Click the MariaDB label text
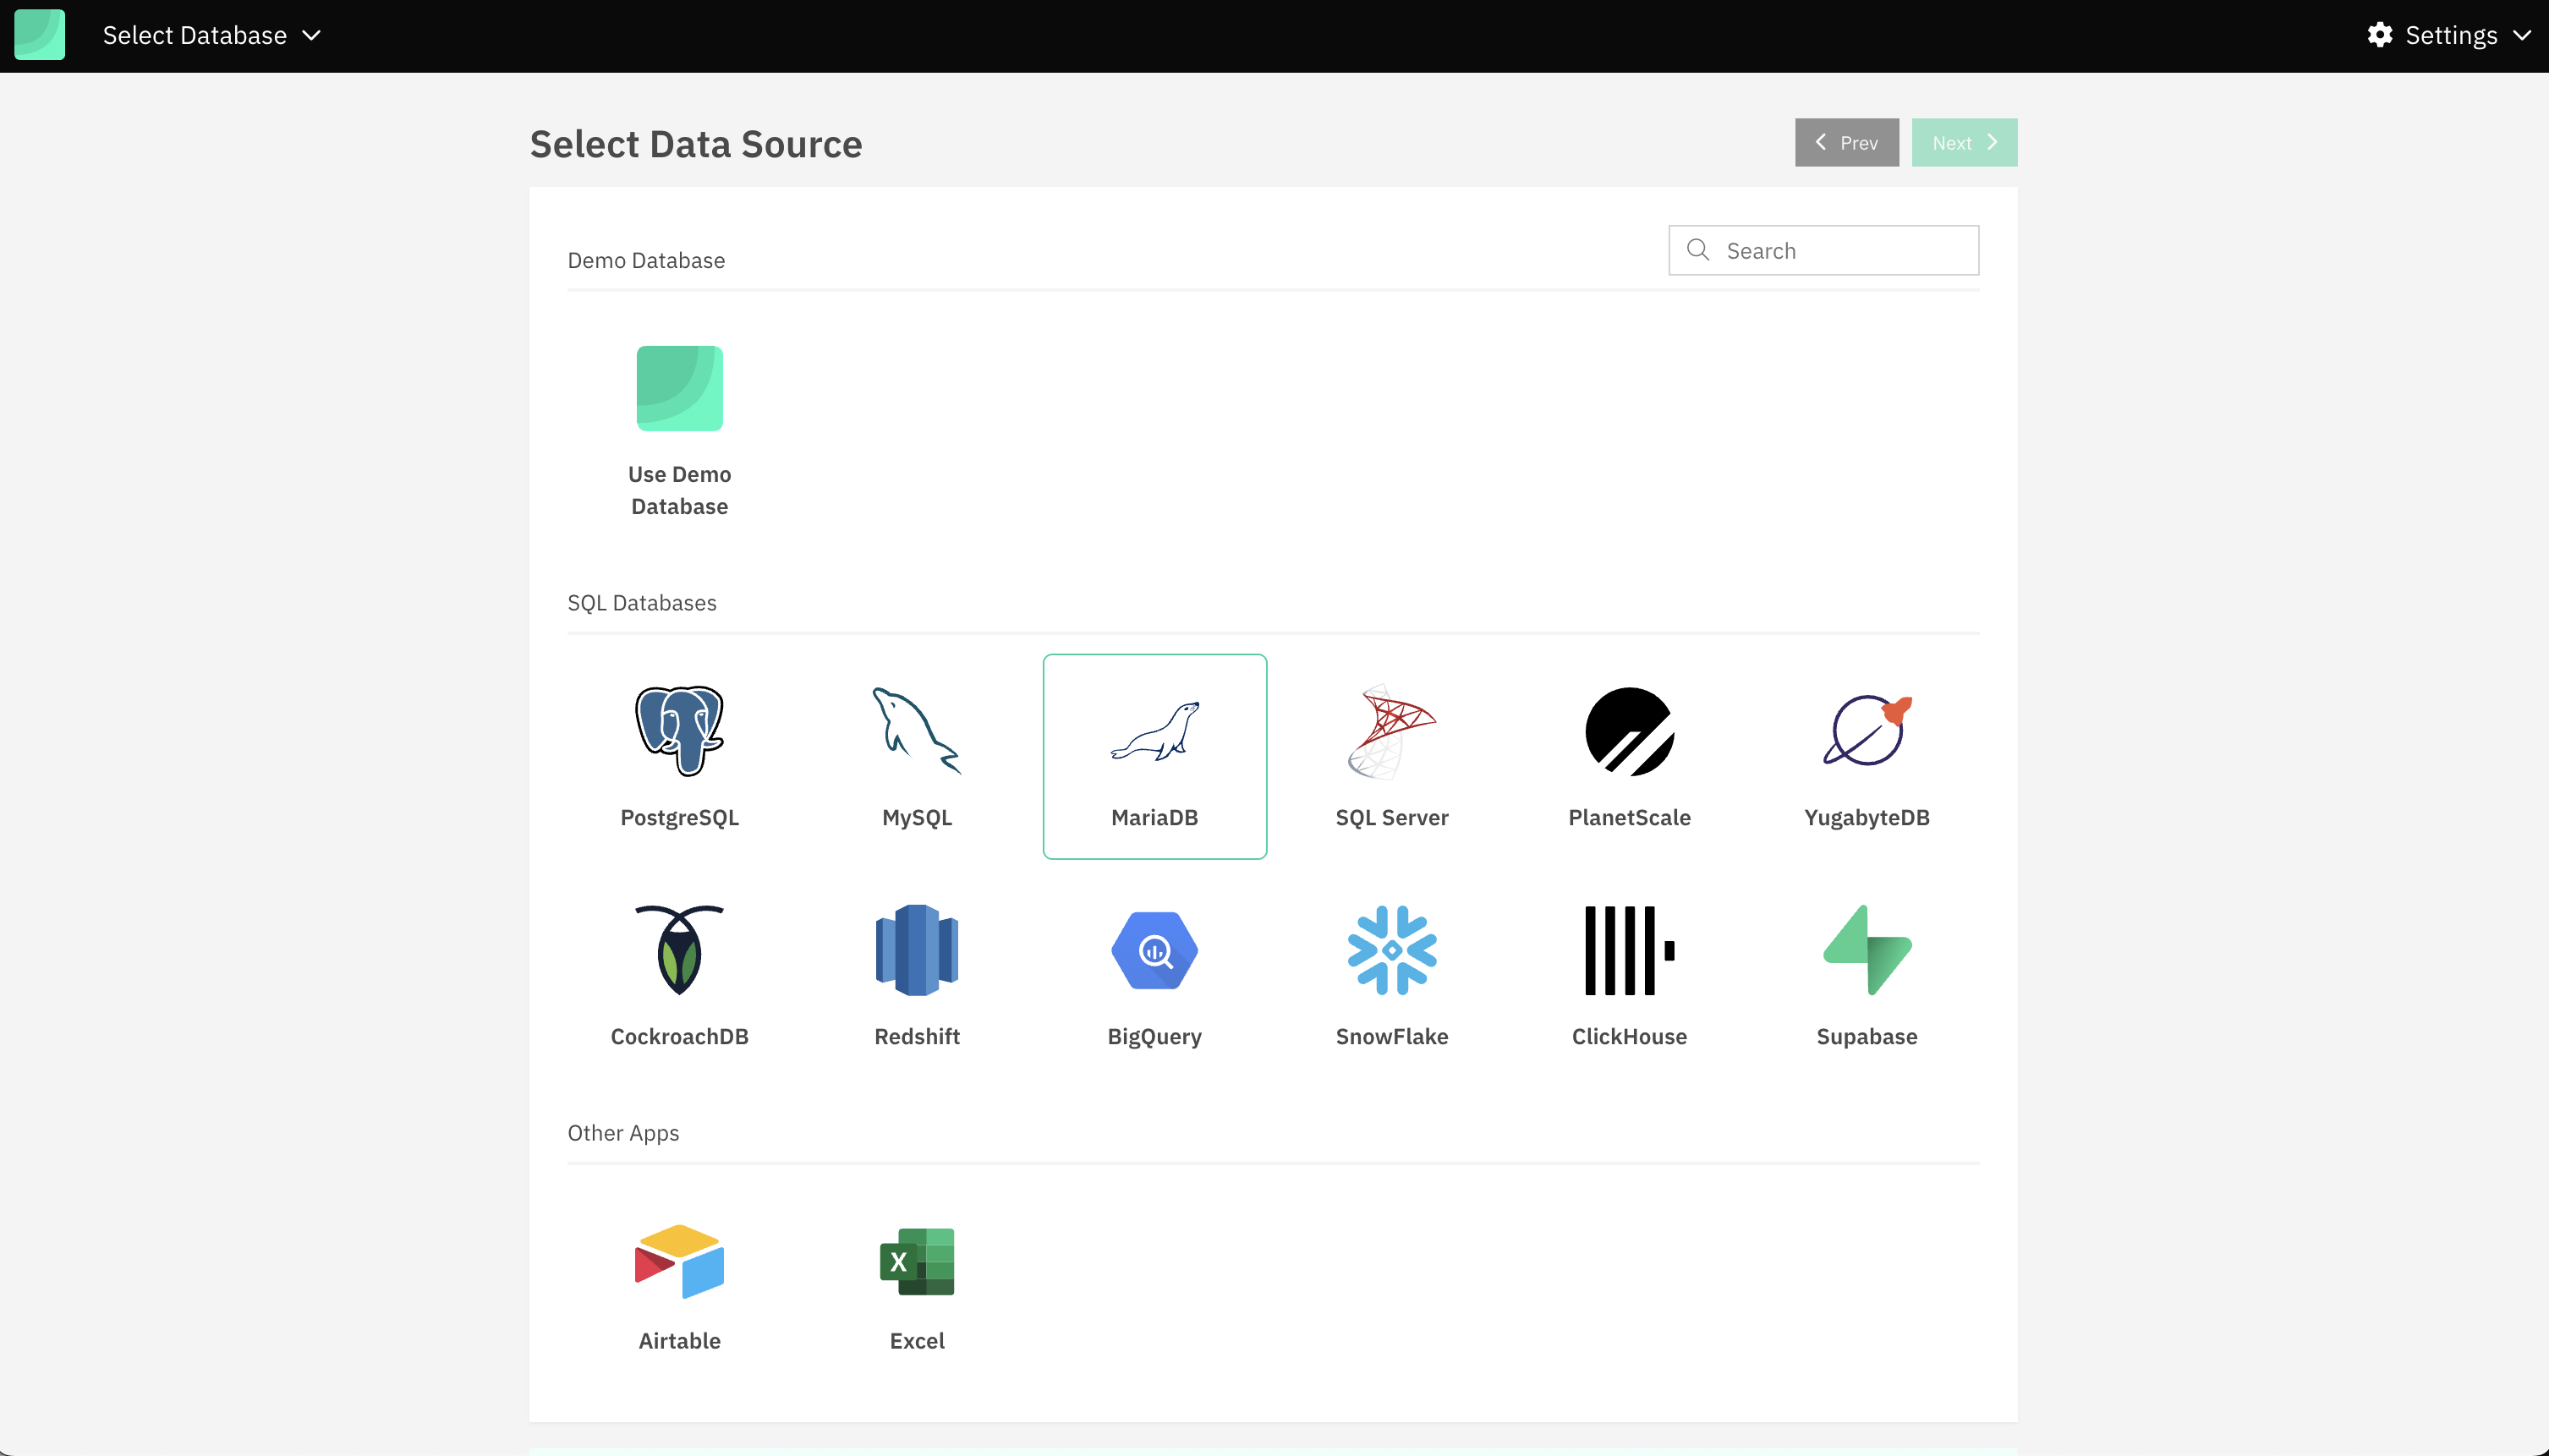2549x1456 pixels. (1154, 817)
